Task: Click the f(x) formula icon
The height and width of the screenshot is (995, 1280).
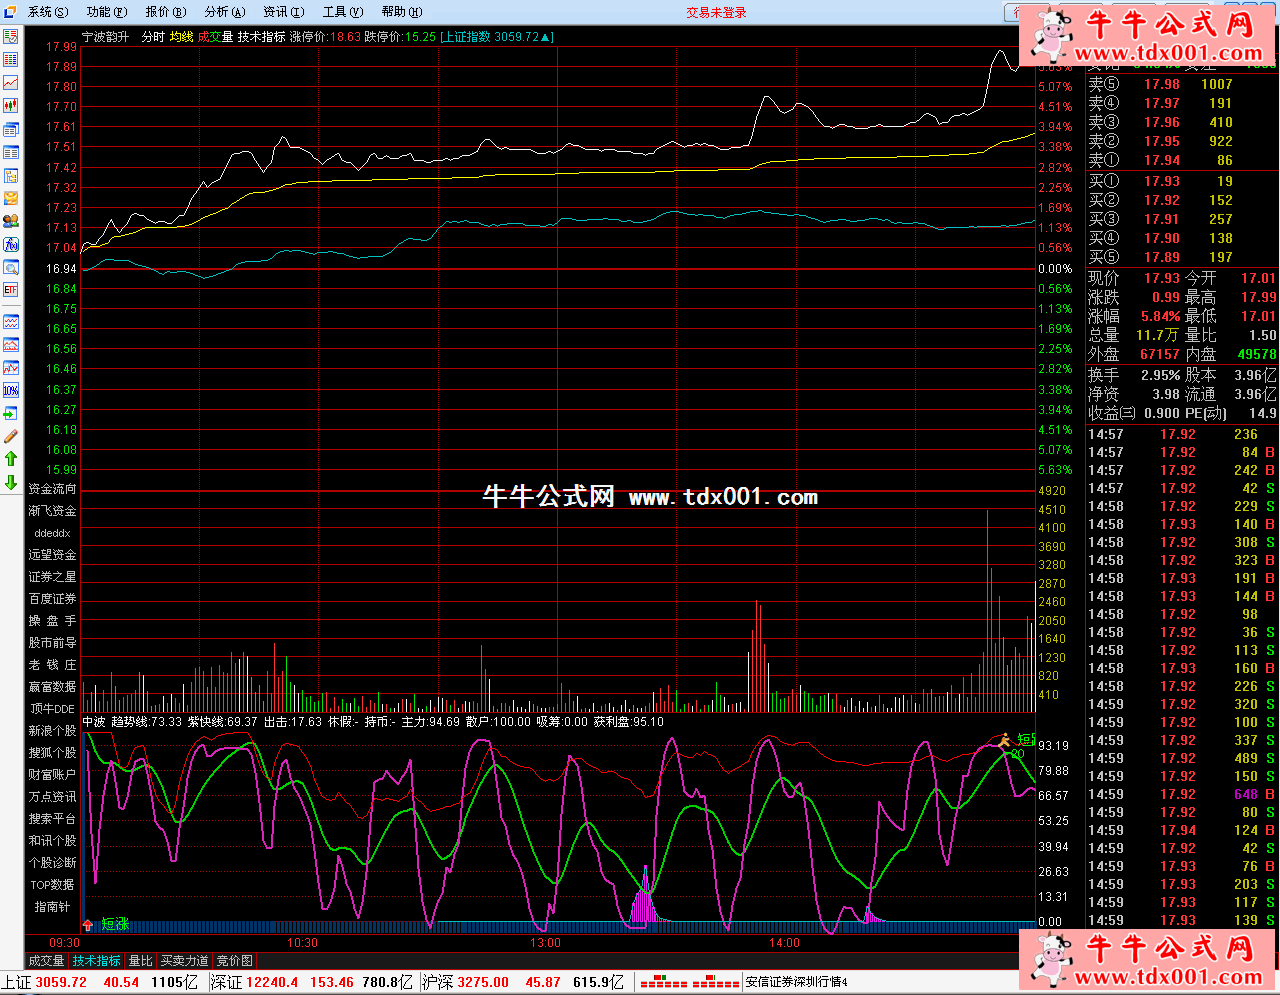Action: tap(11, 244)
